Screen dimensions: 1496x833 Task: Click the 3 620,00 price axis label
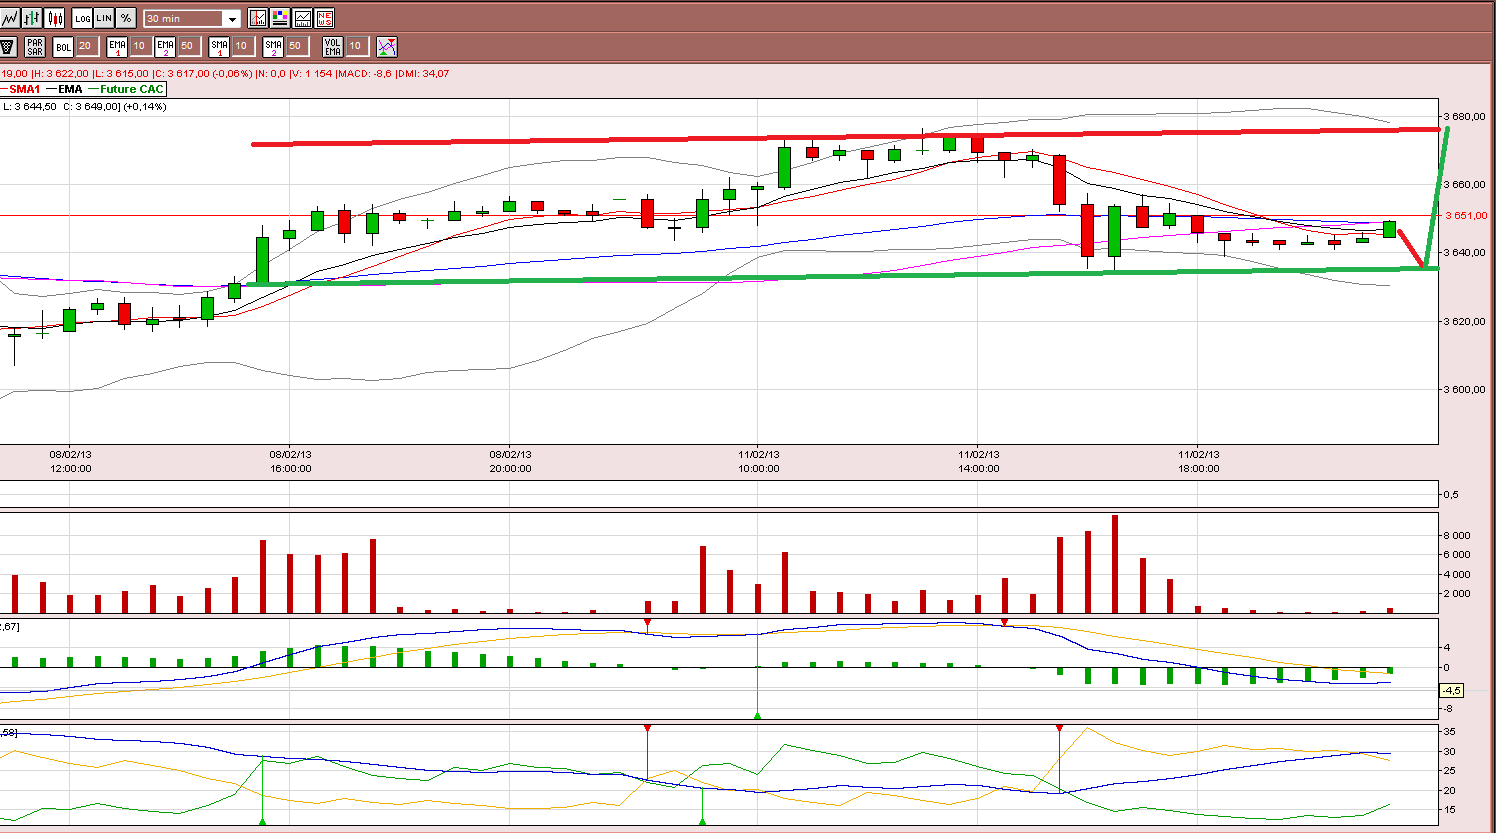[1465, 321]
